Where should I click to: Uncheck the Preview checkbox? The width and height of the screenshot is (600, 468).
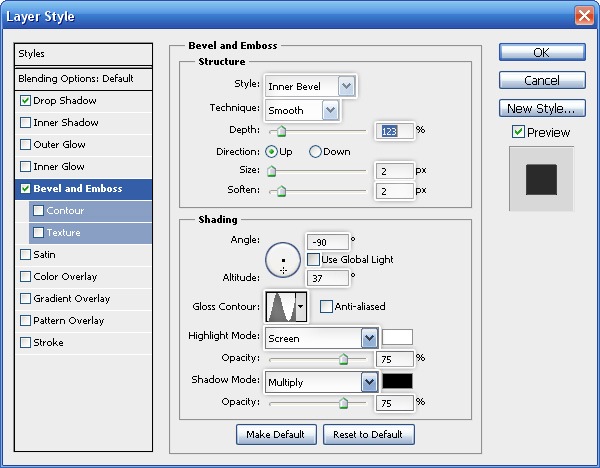(518, 132)
